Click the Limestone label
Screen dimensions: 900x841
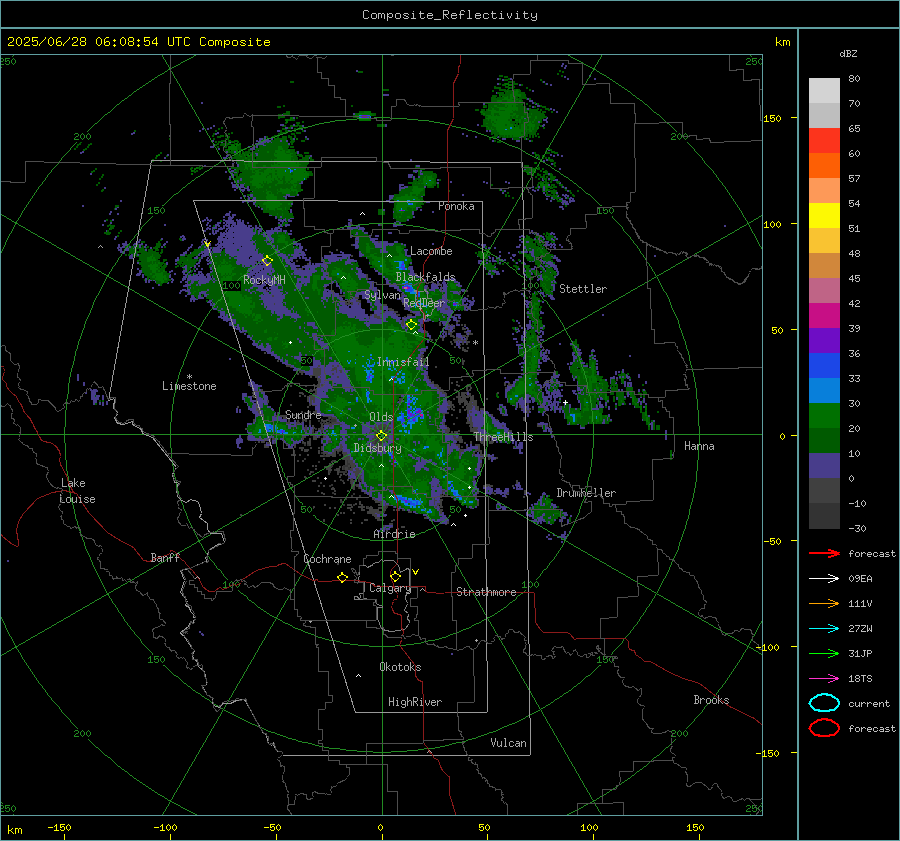(189, 386)
